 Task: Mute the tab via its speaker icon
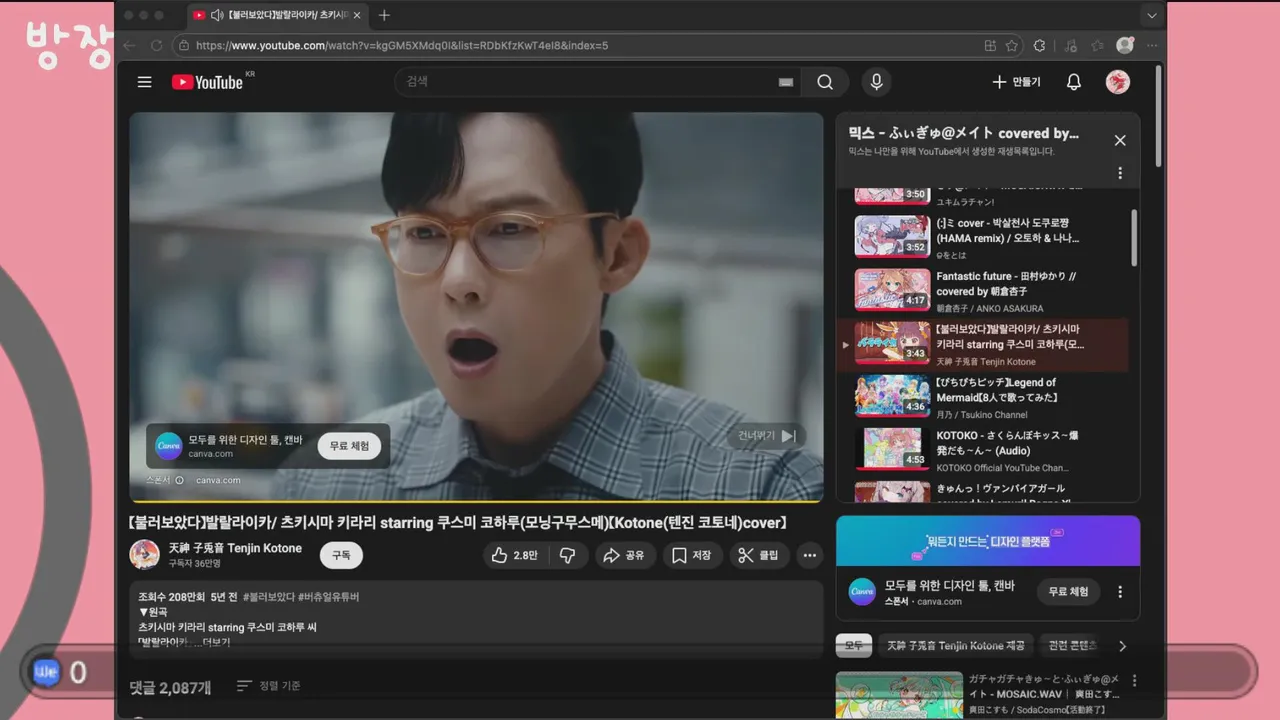(x=217, y=15)
